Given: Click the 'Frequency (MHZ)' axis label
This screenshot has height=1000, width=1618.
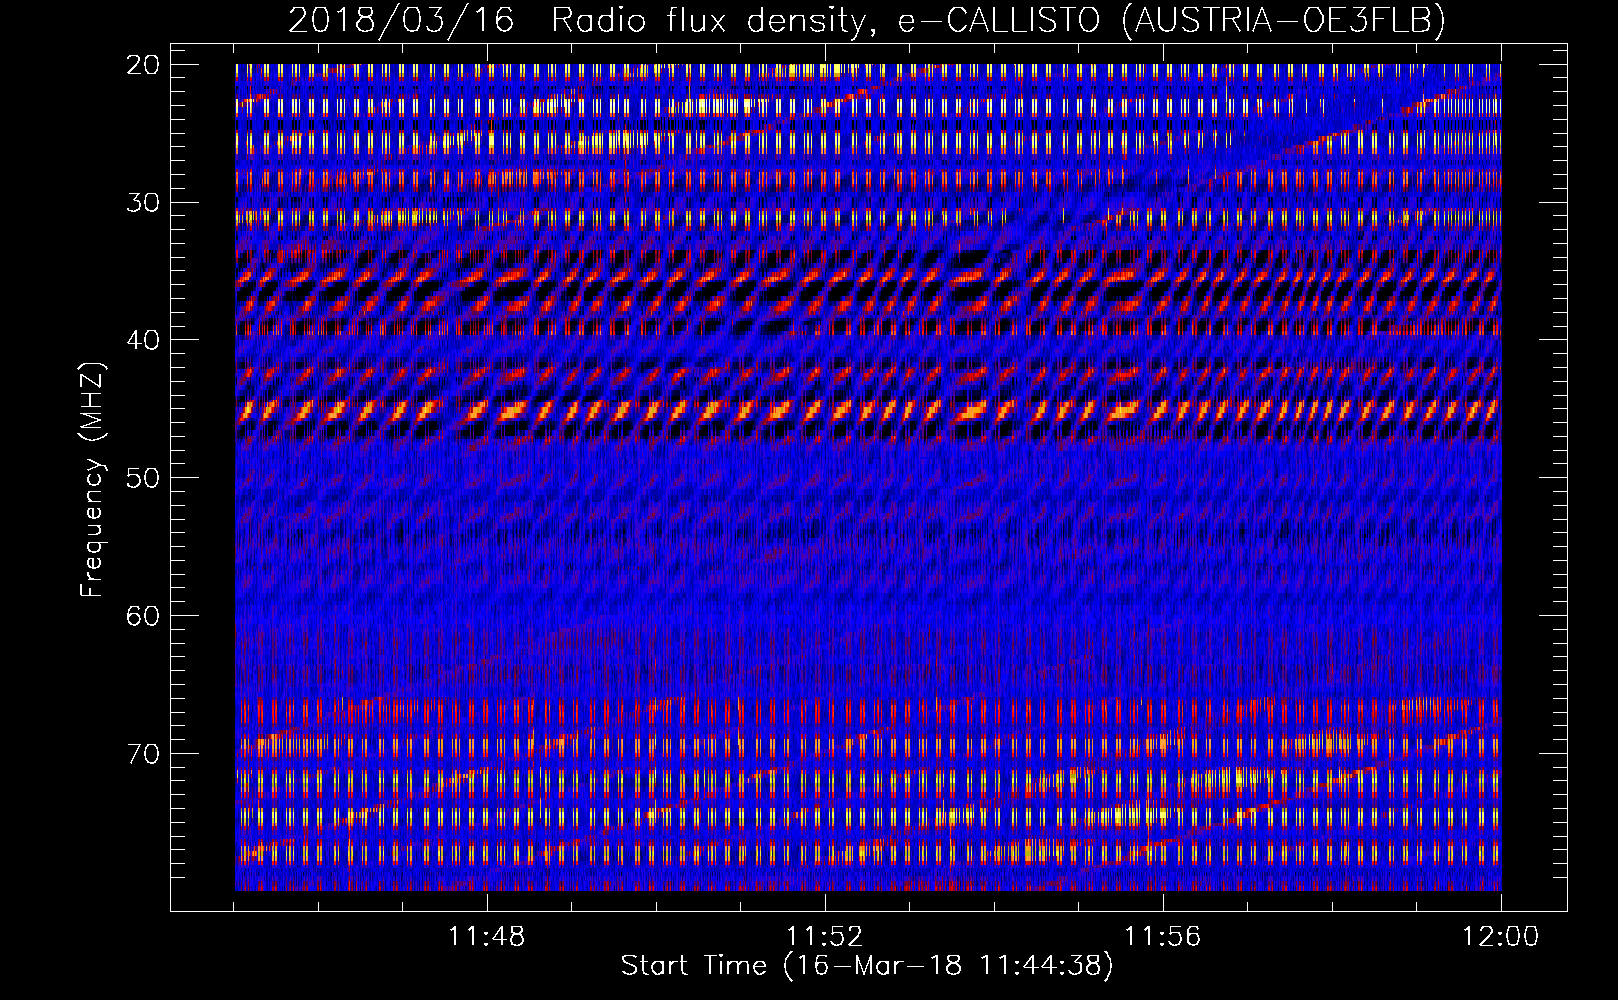Looking at the screenshot, I should [x=92, y=480].
